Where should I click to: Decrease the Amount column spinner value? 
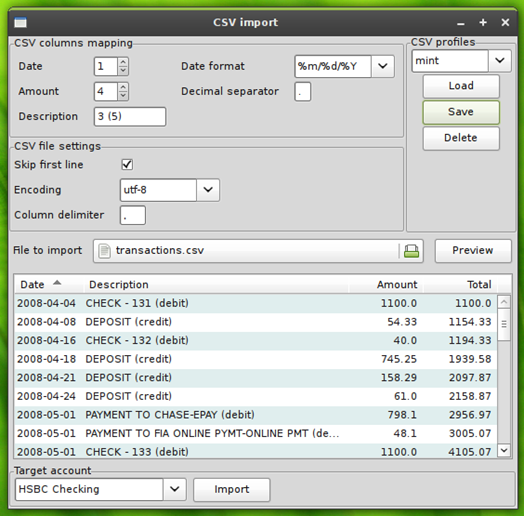tap(123, 95)
